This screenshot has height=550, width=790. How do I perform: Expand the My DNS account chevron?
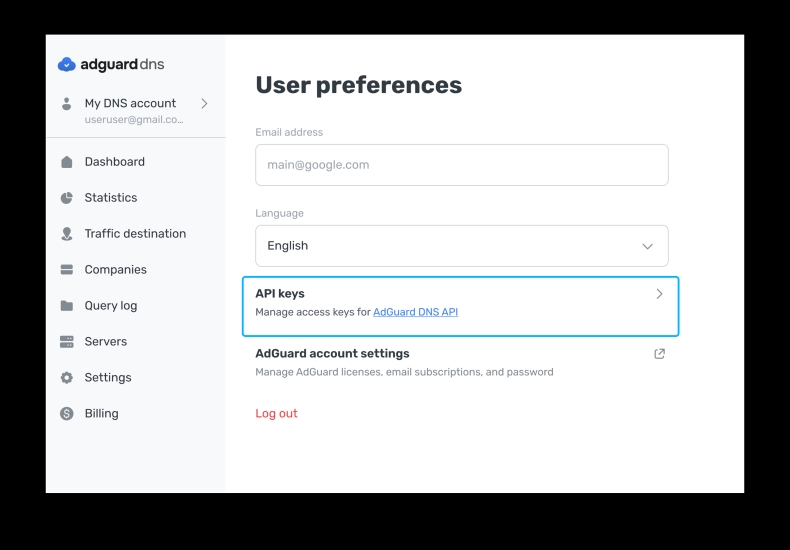click(204, 103)
